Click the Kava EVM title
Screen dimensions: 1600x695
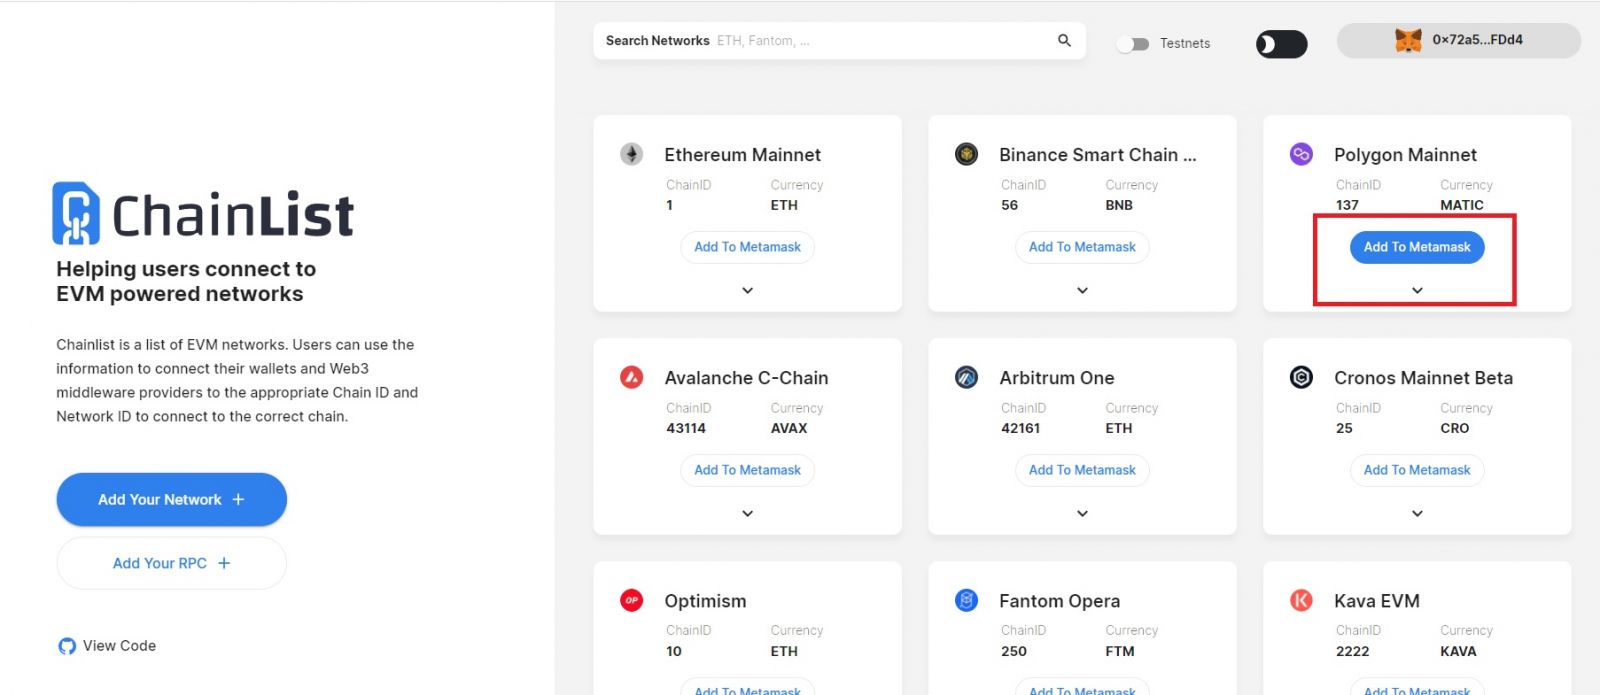click(1376, 601)
